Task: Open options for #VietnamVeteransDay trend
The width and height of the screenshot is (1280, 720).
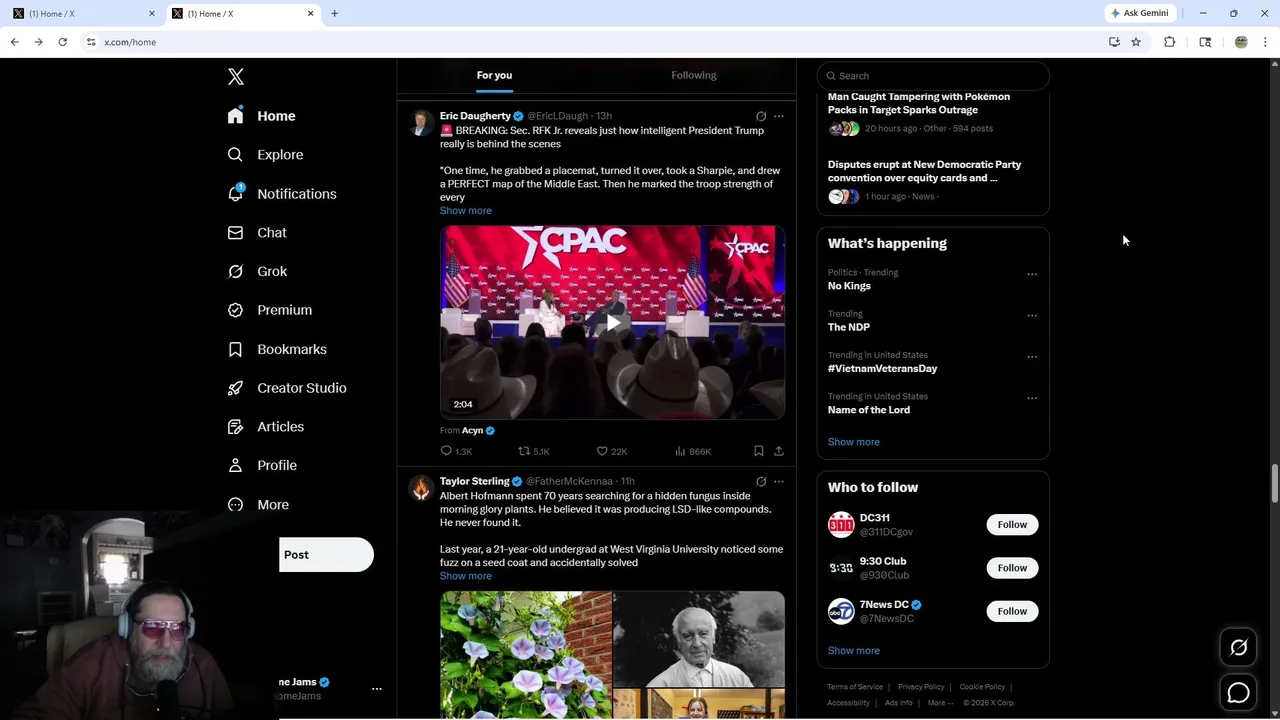Action: (x=1032, y=357)
